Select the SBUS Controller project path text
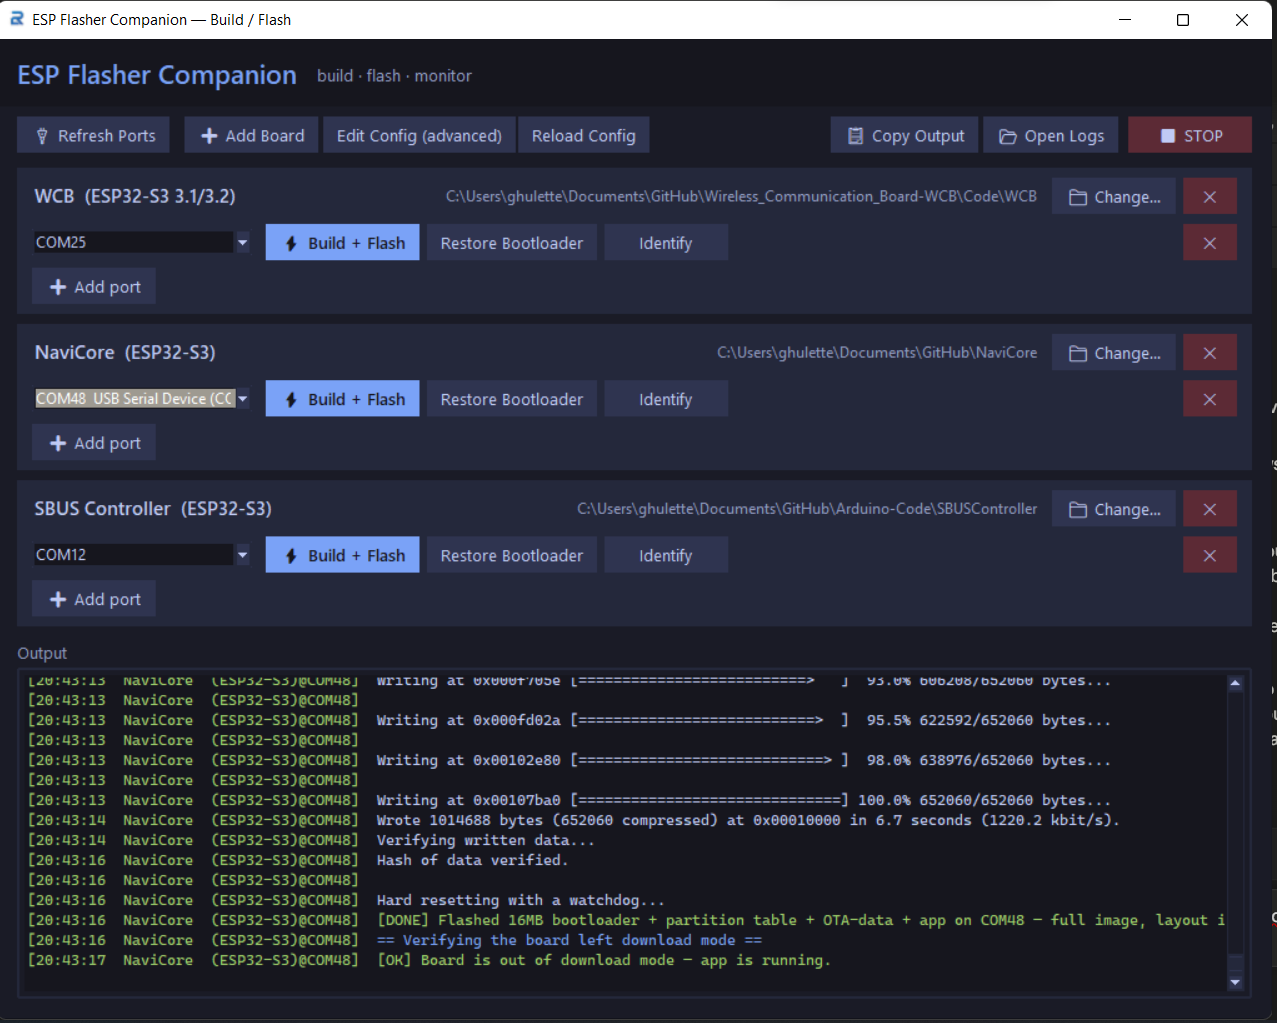The width and height of the screenshot is (1277, 1023). pyautogui.click(x=807, y=508)
